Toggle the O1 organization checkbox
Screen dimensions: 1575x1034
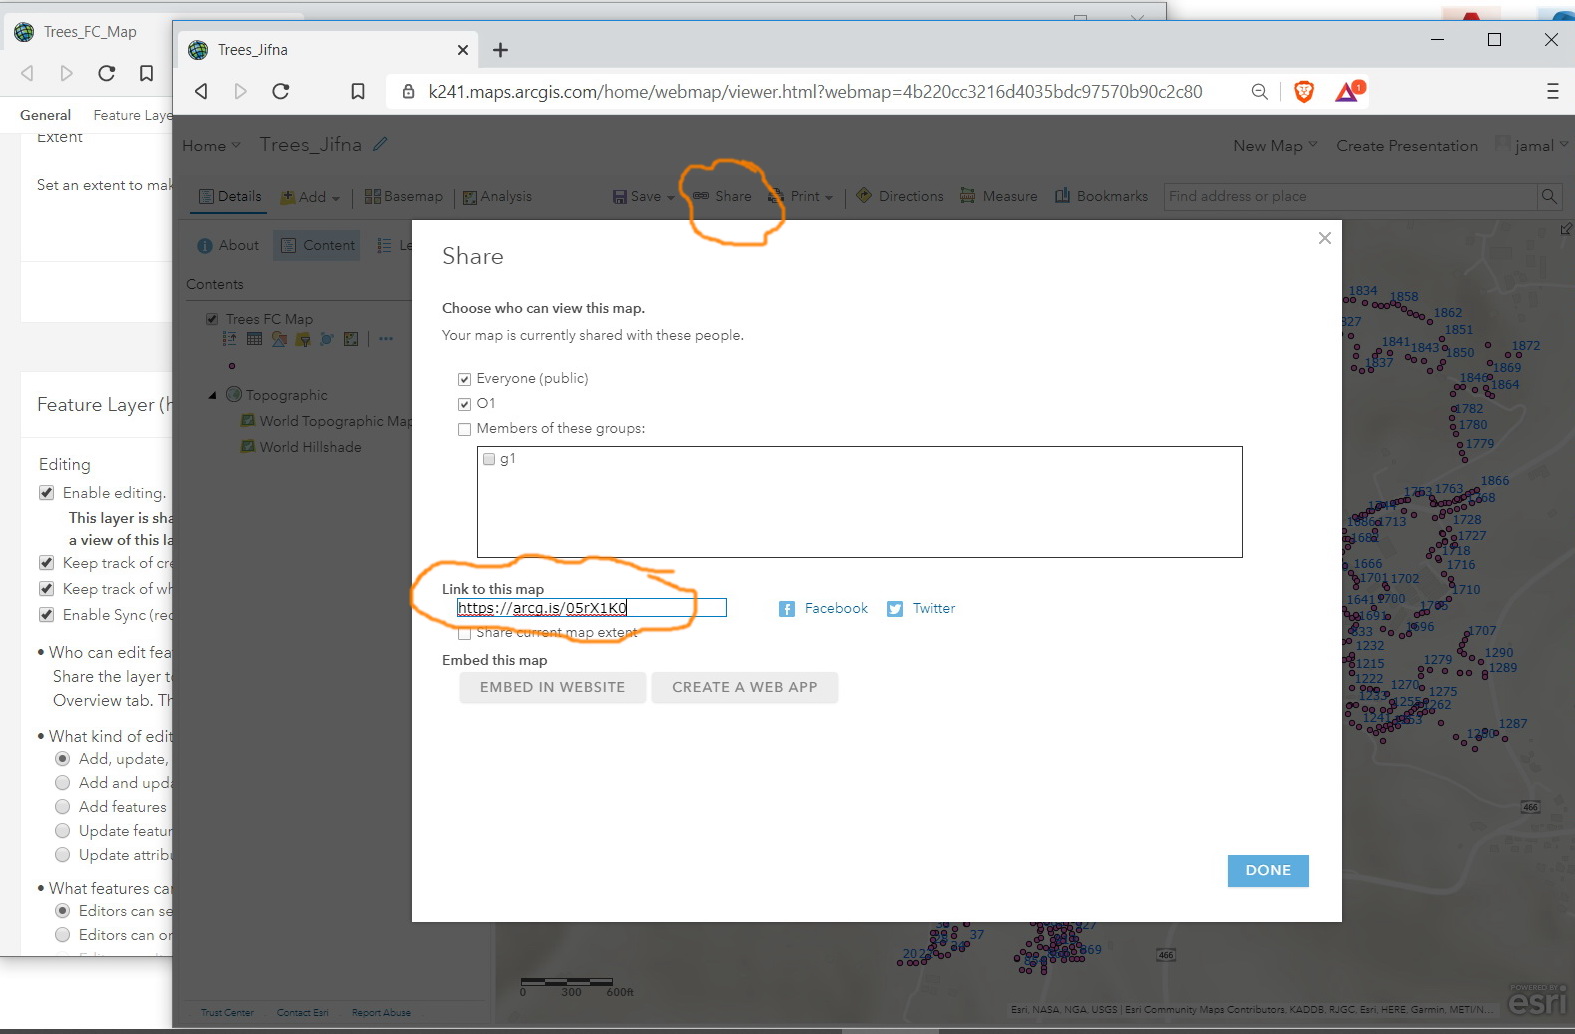464,404
